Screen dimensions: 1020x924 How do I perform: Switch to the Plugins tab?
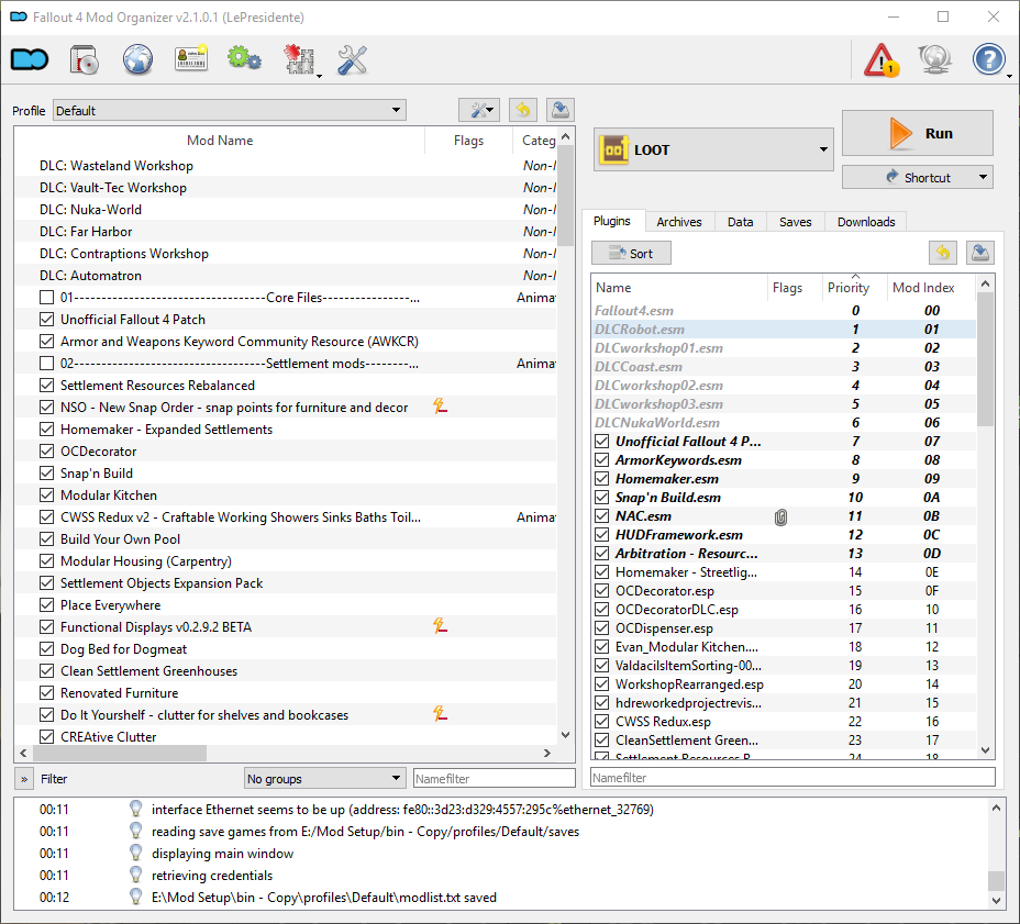click(612, 221)
